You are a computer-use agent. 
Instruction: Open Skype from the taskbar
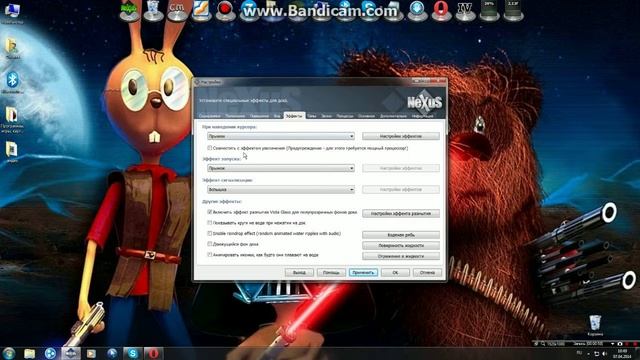133,353
